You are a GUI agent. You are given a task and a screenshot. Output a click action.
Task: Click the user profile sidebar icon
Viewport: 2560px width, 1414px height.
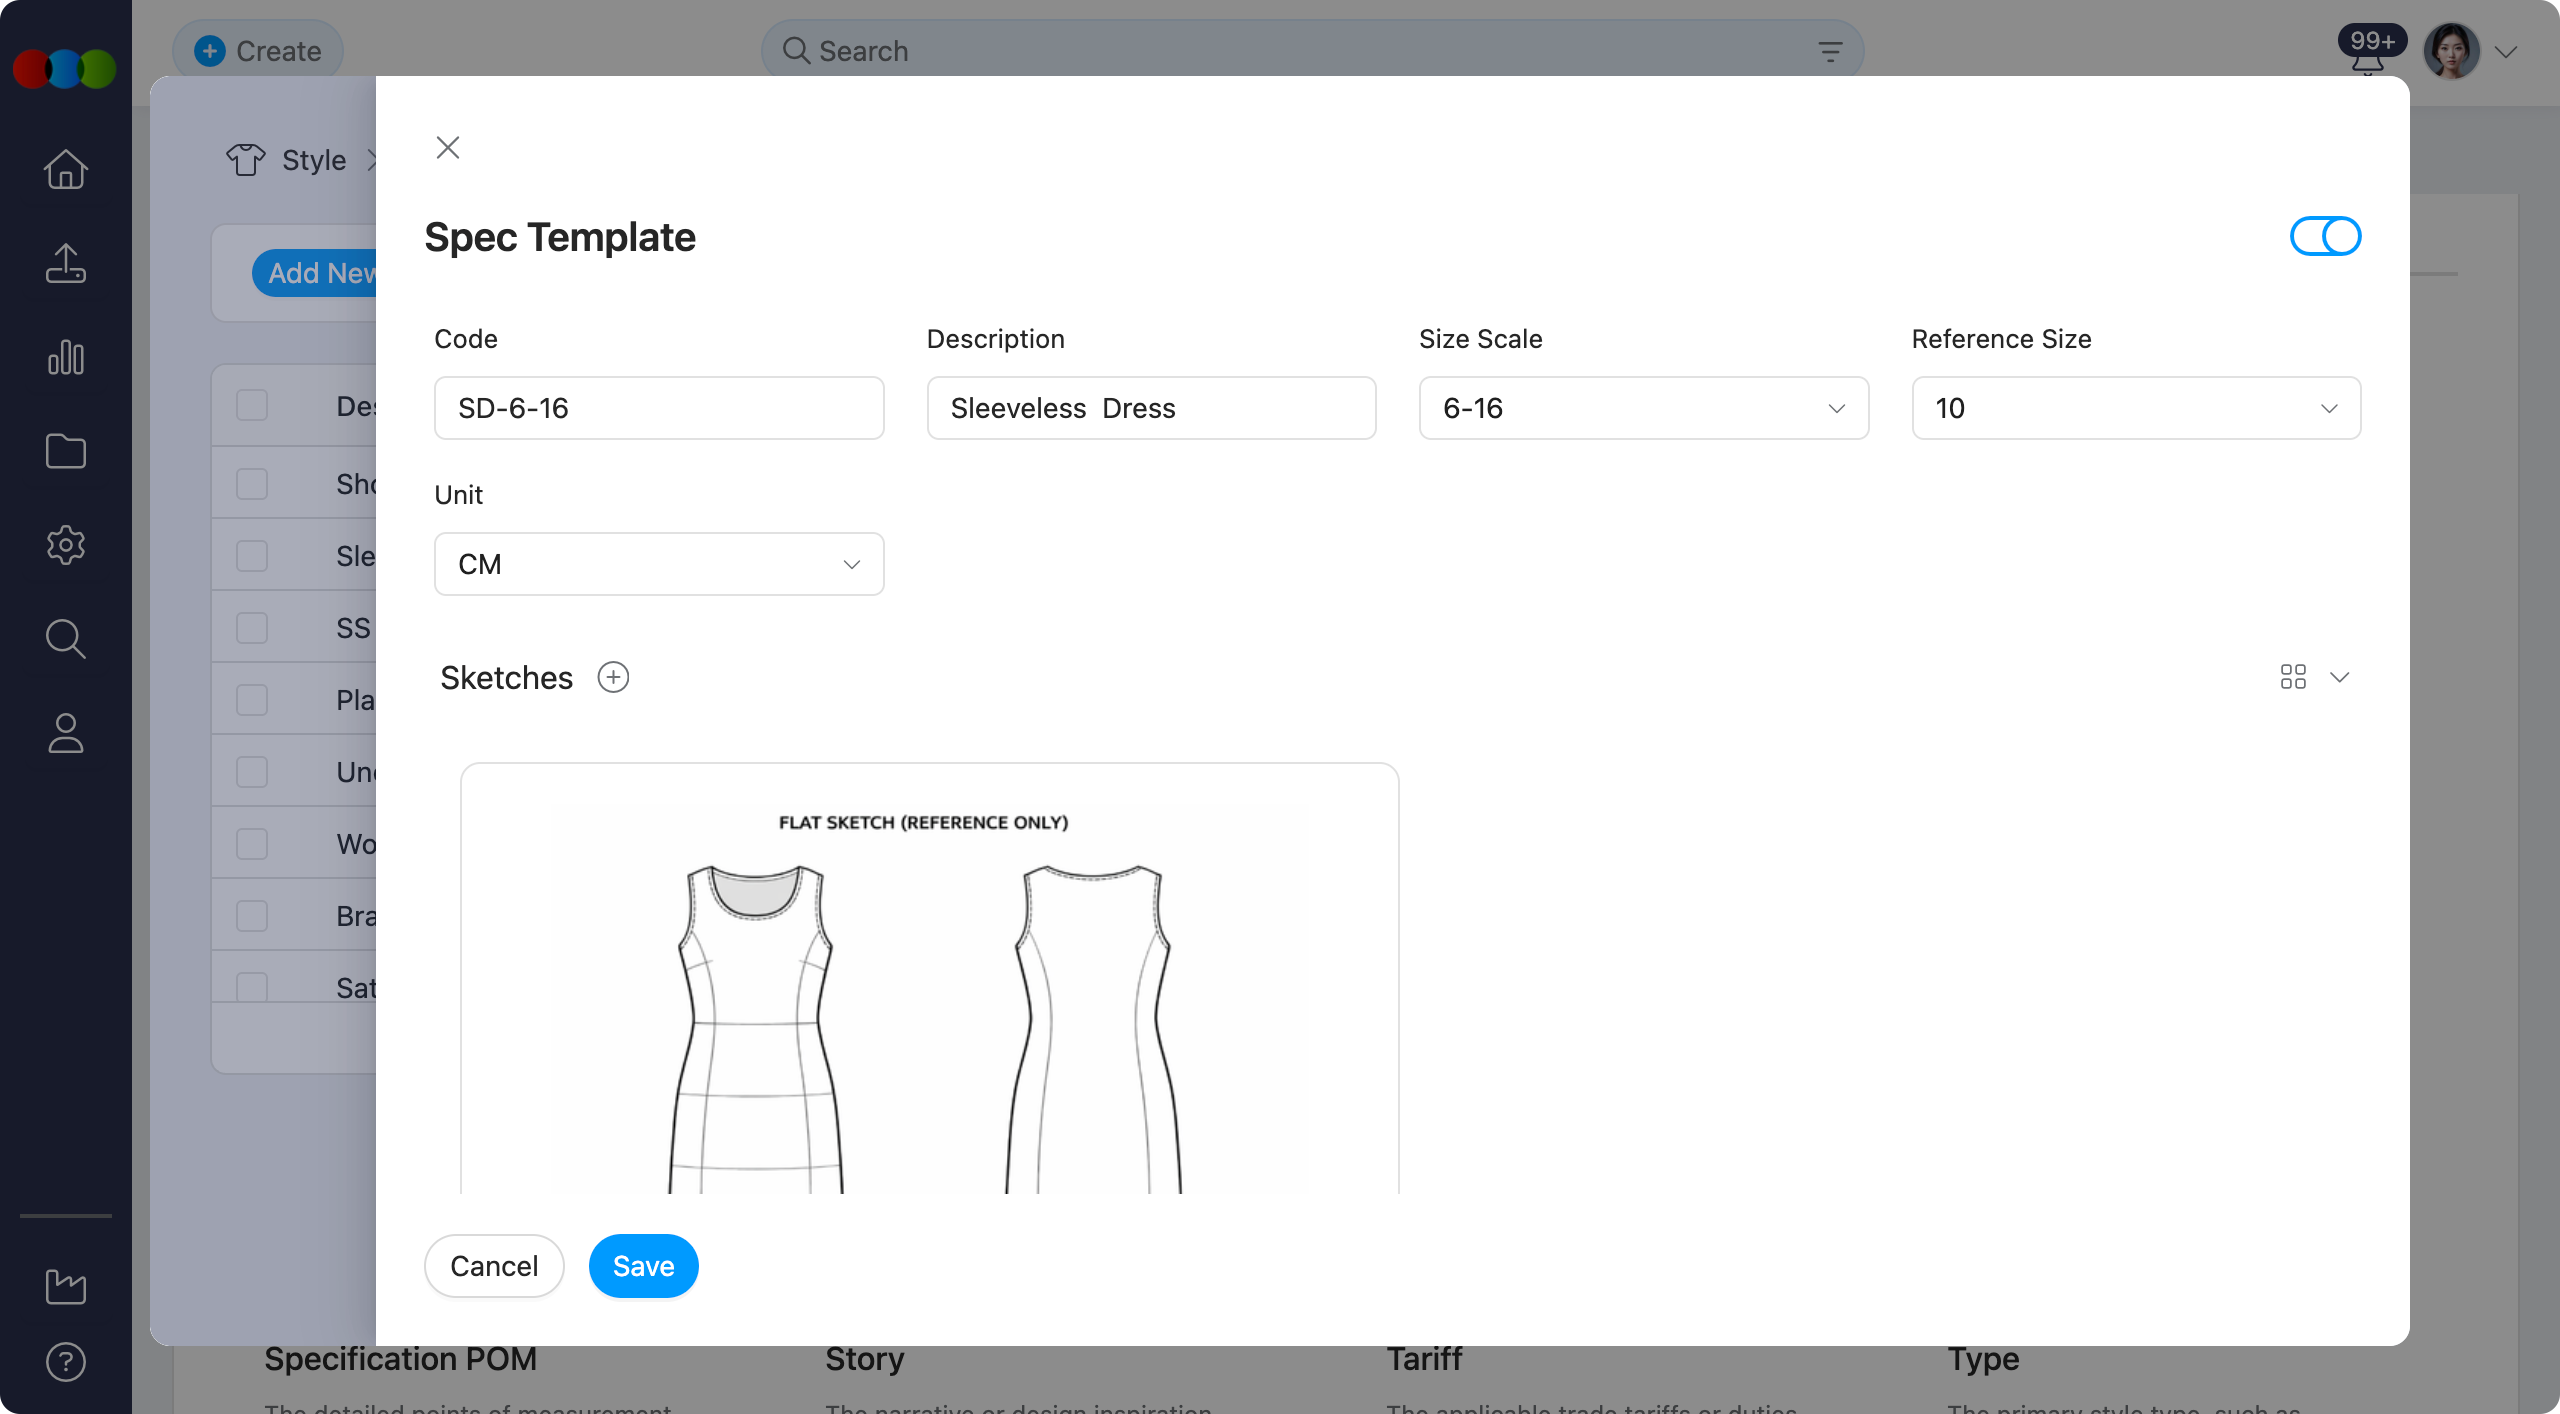[66, 733]
